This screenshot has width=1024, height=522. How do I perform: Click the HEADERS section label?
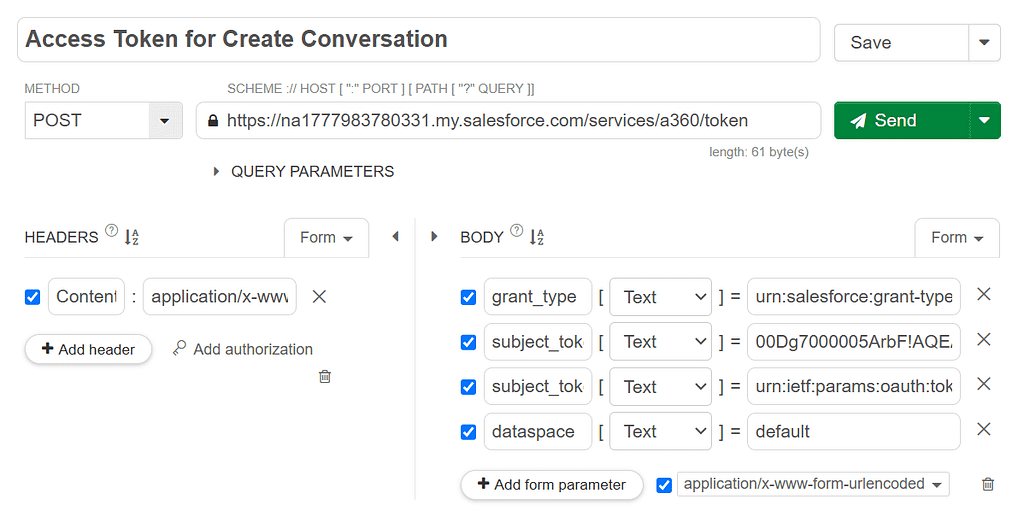pos(61,237)
